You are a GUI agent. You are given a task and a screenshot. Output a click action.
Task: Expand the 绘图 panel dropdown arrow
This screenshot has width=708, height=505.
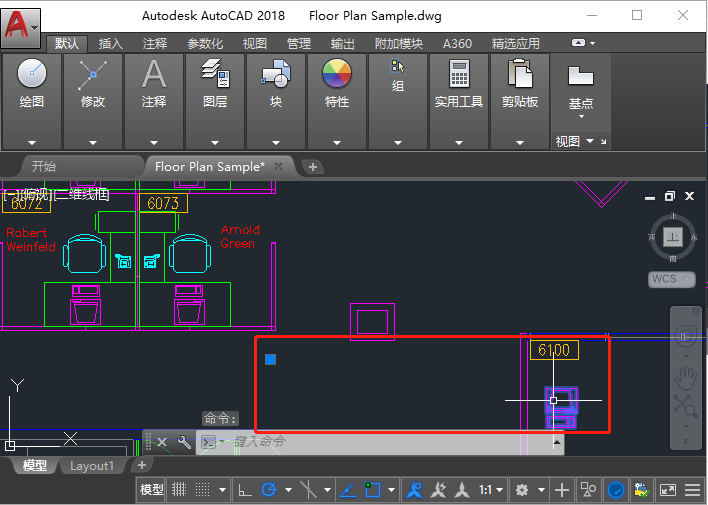tap(32, 143)
